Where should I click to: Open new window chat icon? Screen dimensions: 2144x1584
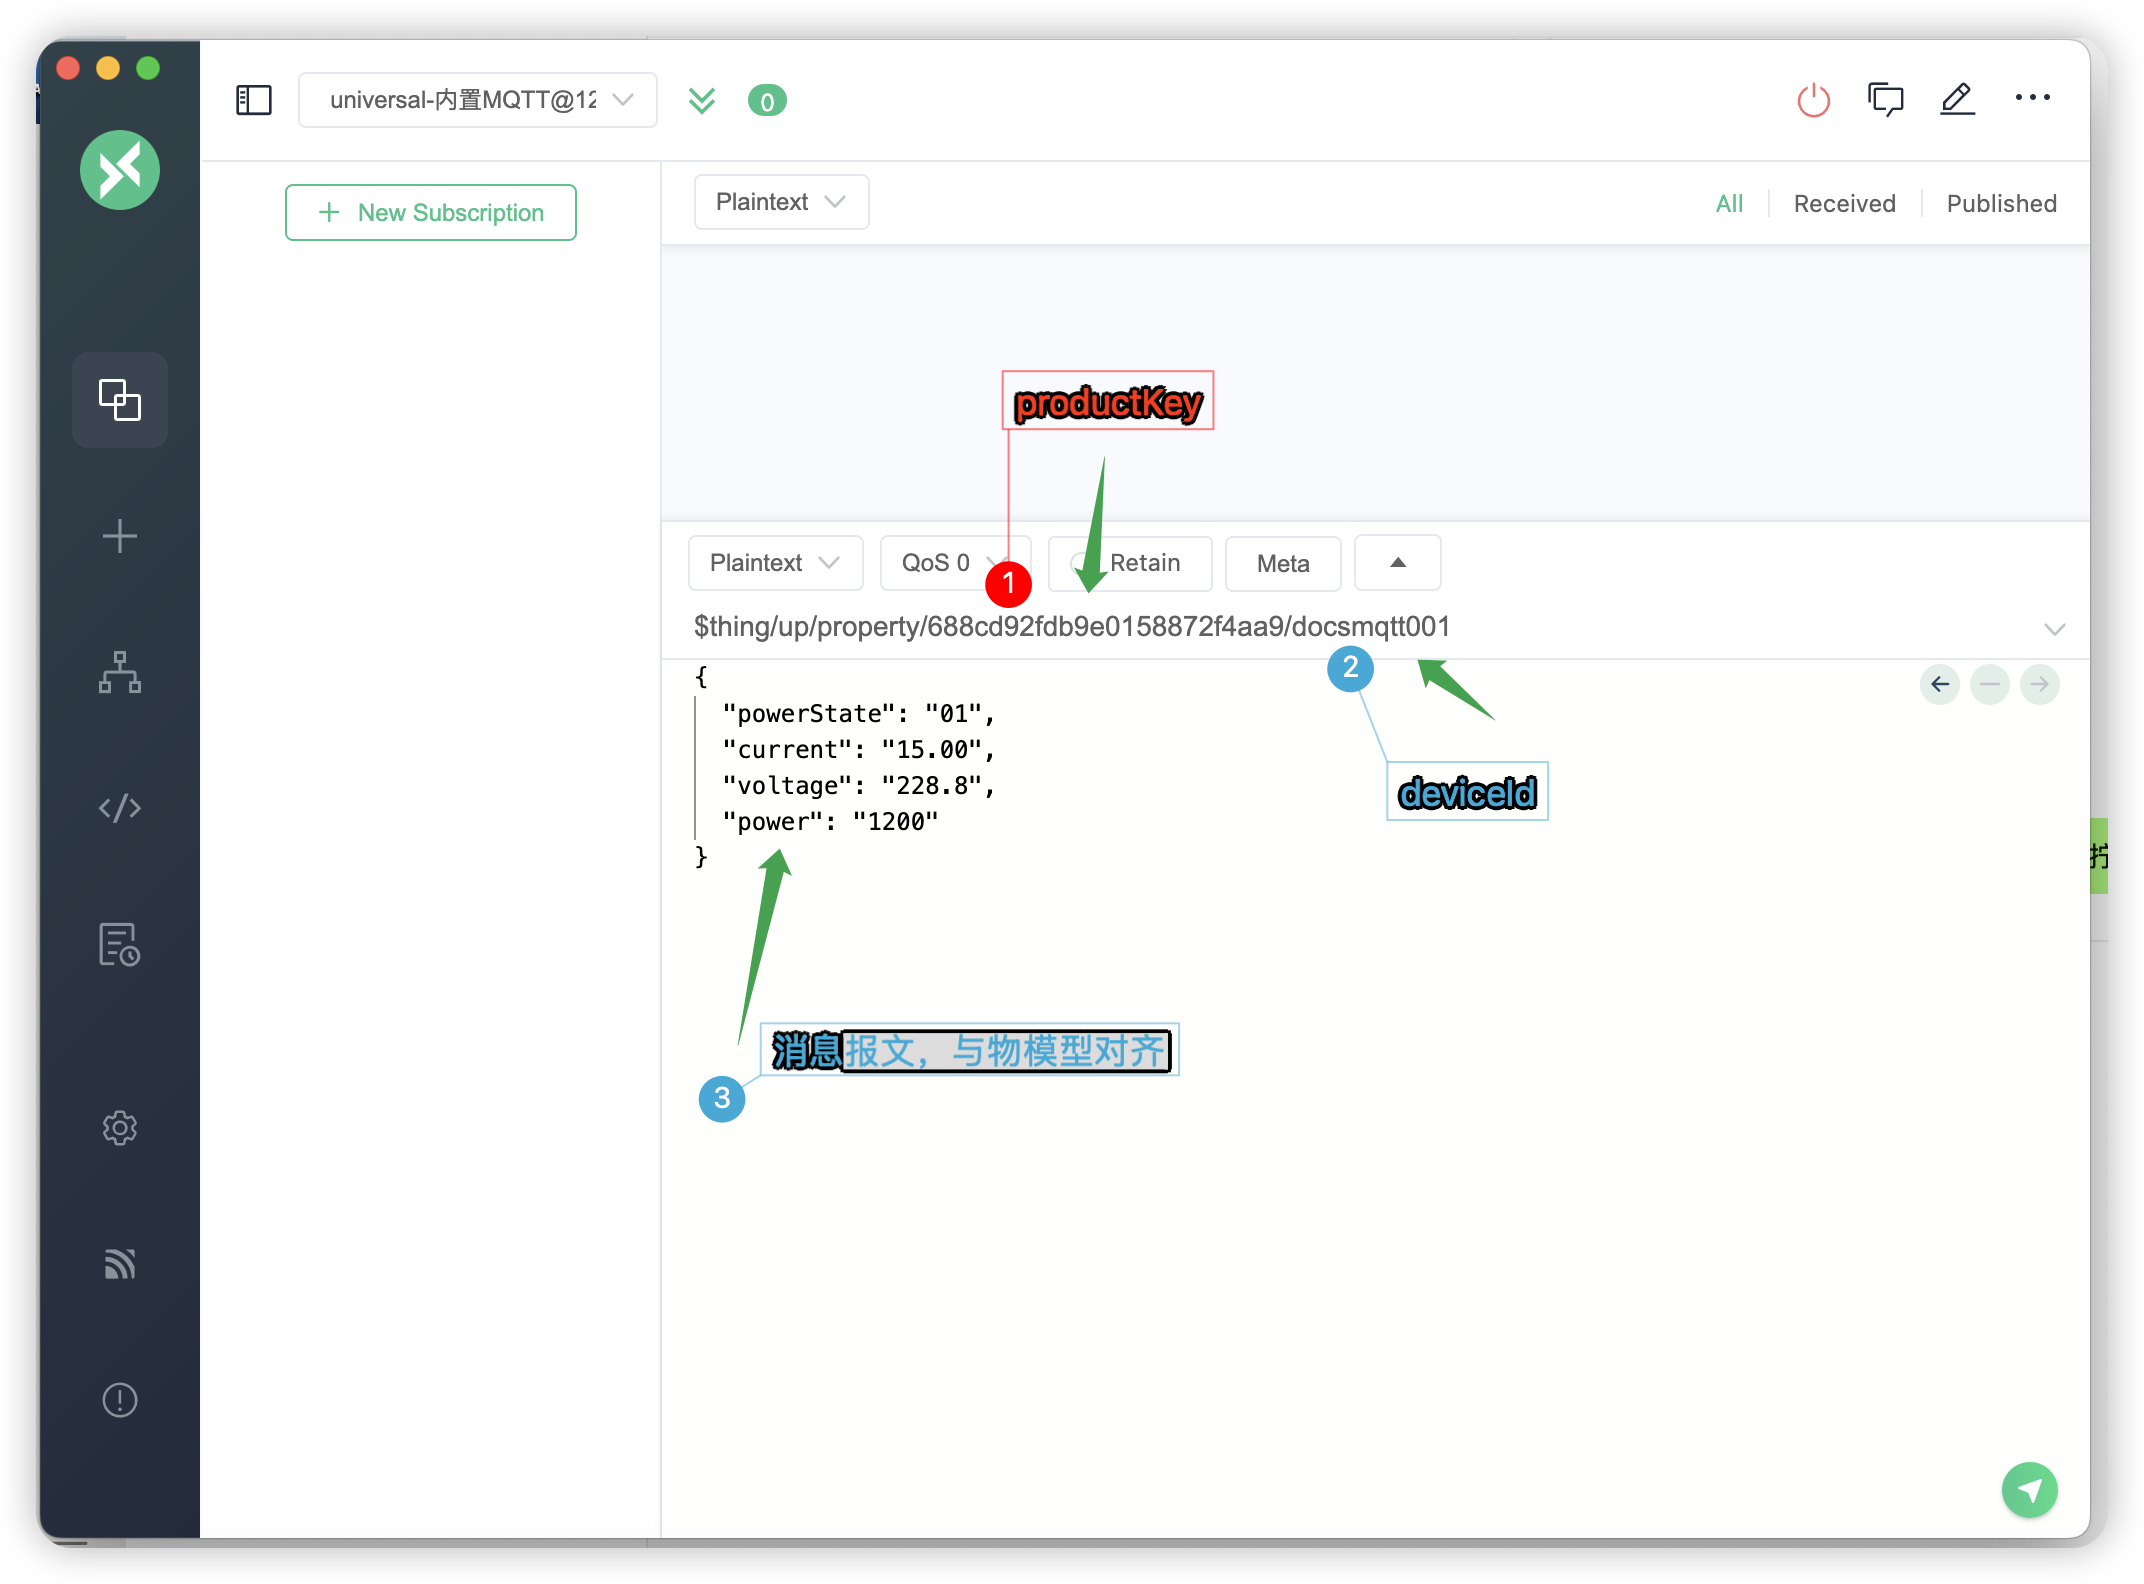pos(1885,100)
